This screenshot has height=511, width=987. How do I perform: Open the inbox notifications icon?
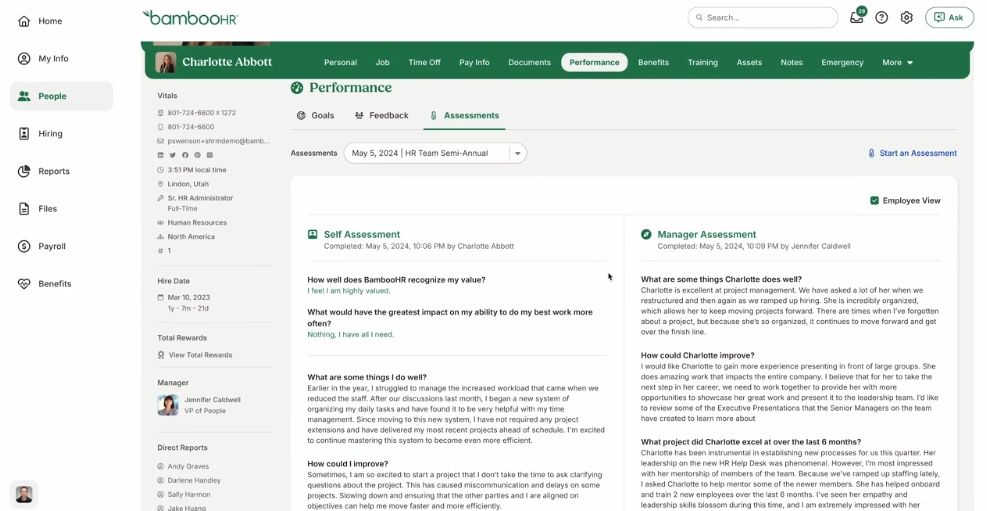pos(857,17)
